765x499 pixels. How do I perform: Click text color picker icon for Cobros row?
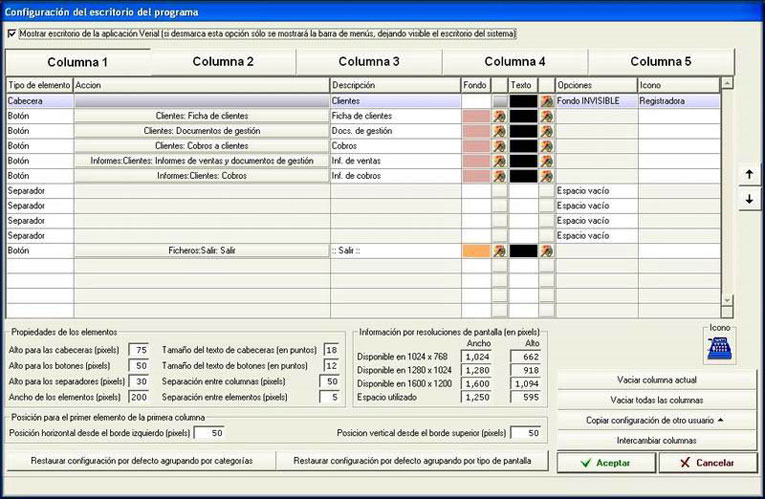546,146
